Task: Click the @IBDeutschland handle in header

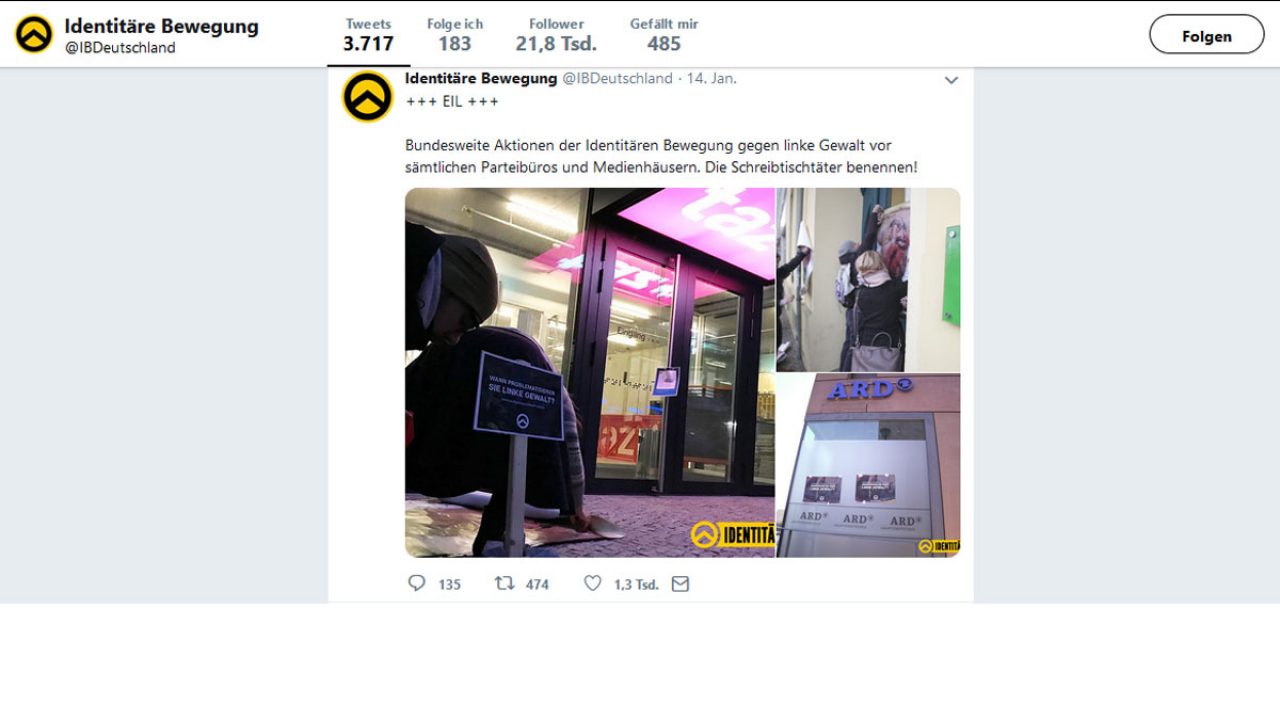Action: (120, 48)
